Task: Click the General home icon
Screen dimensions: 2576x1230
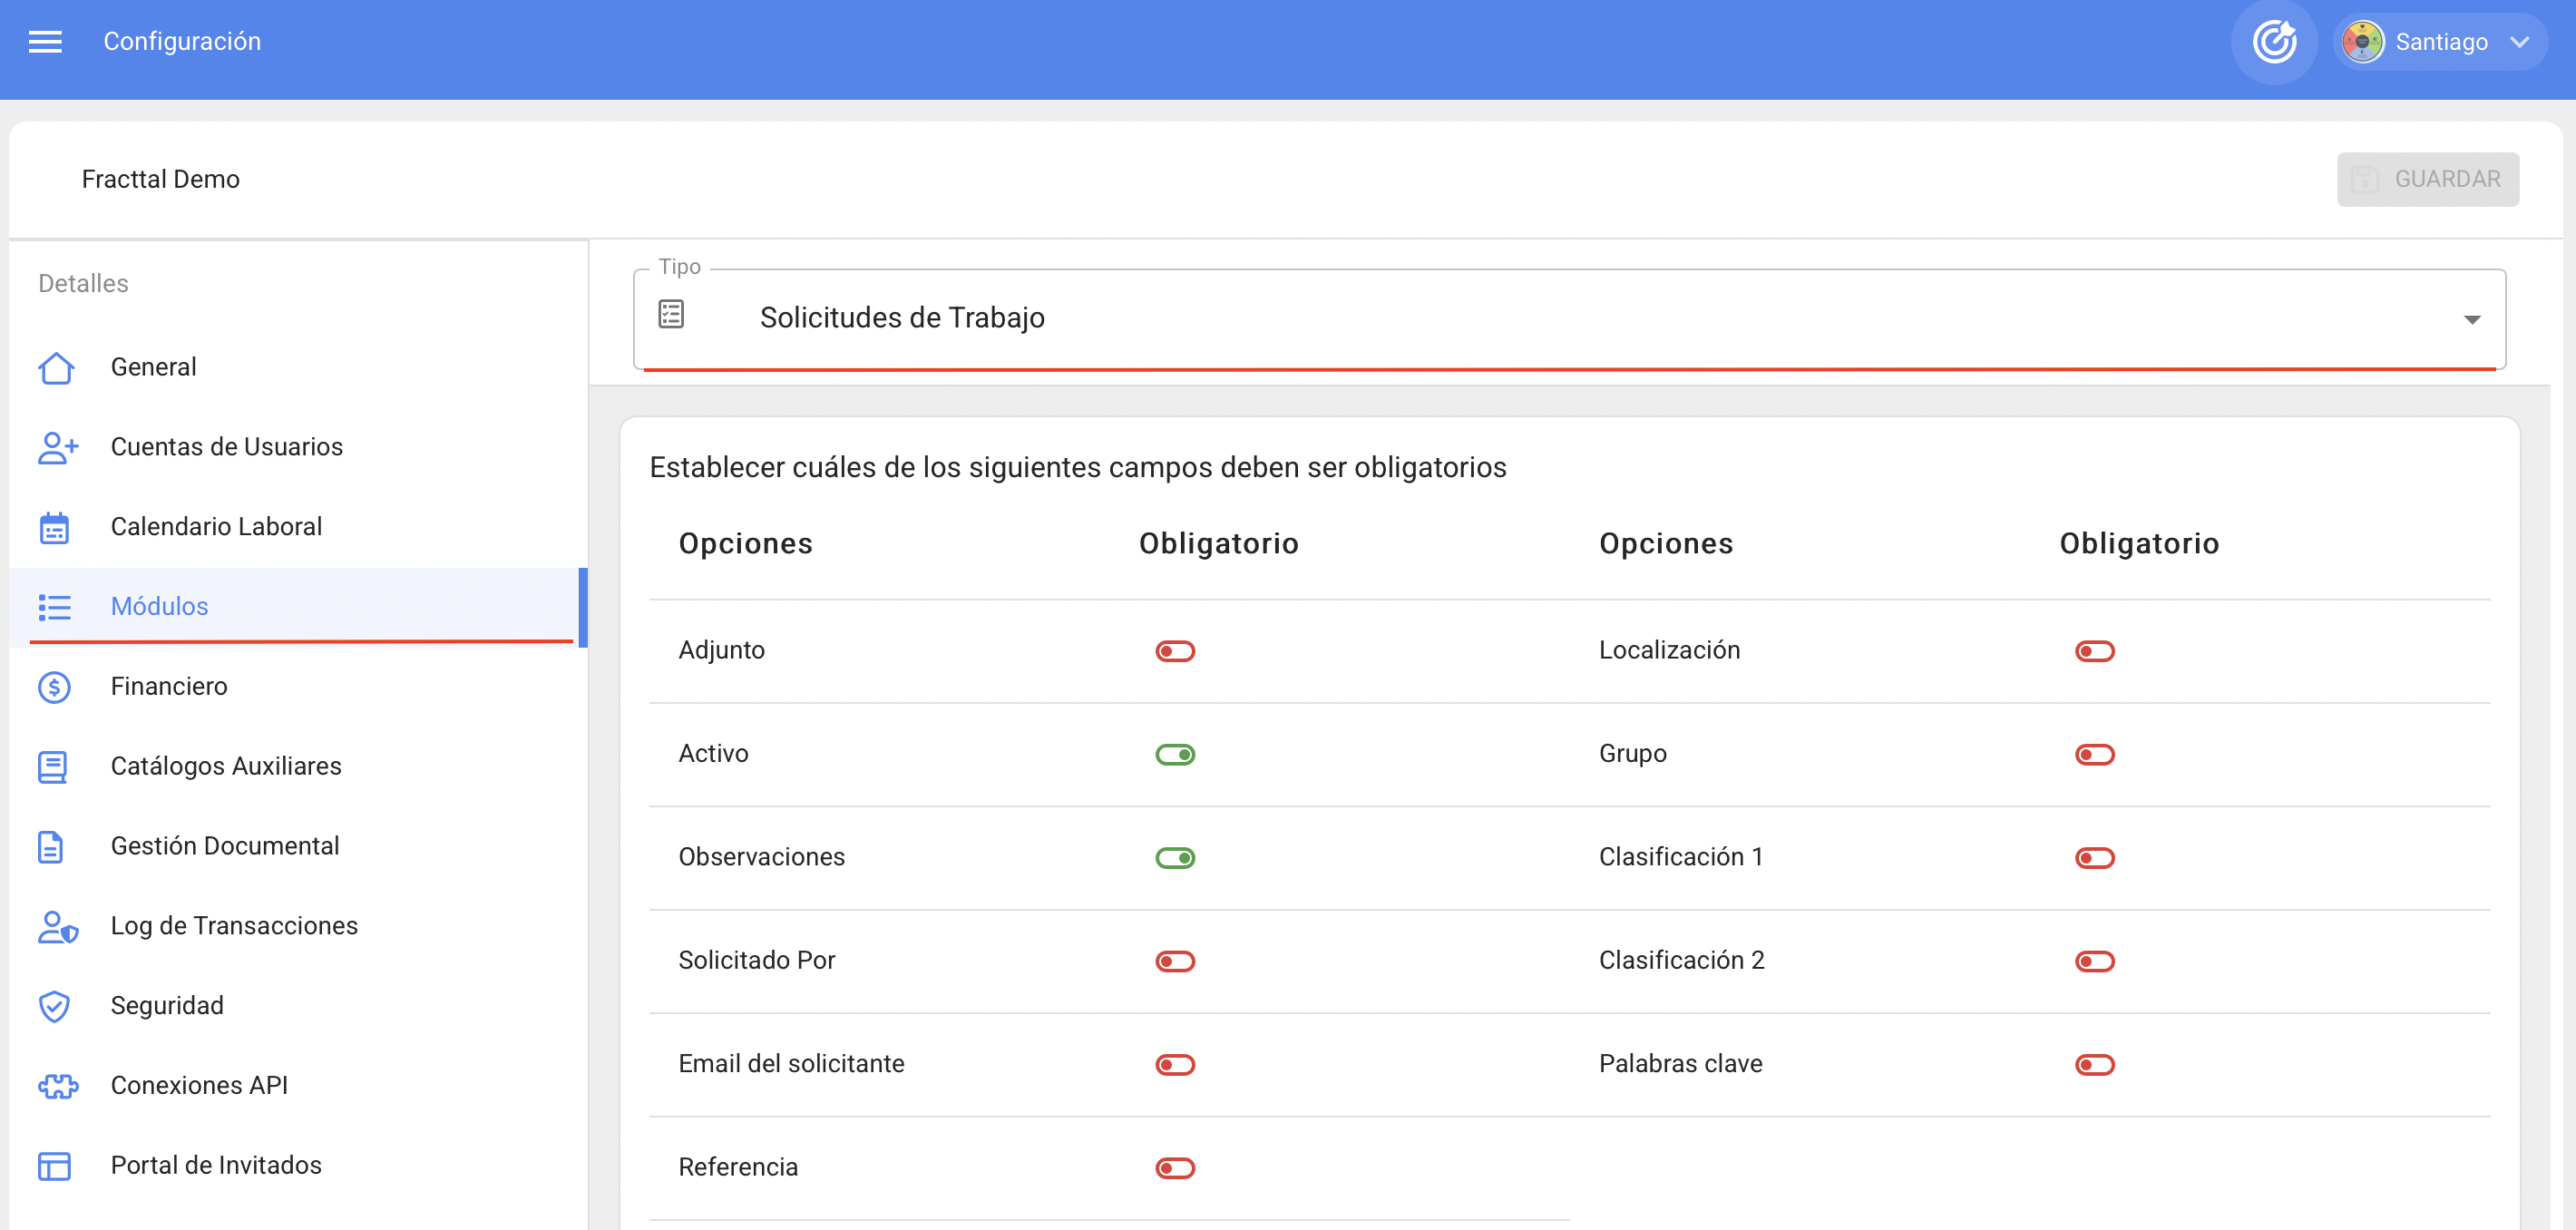Action: [x=55, y=367]
